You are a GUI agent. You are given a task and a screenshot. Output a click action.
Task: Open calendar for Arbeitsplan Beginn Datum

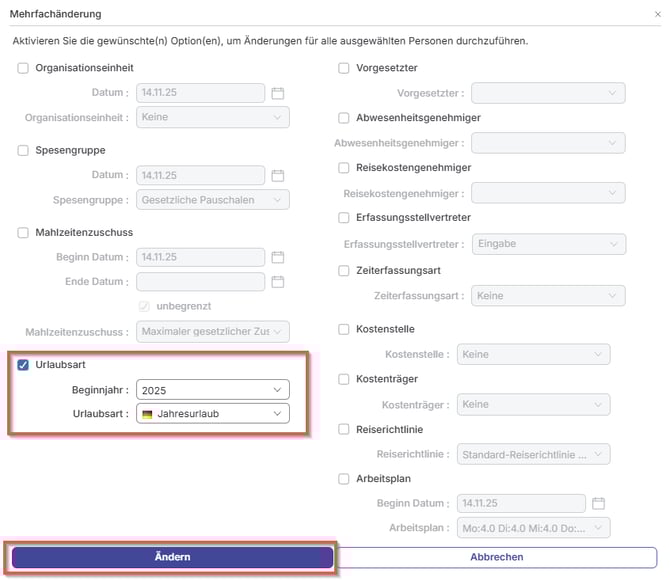[x=599, y=503]
